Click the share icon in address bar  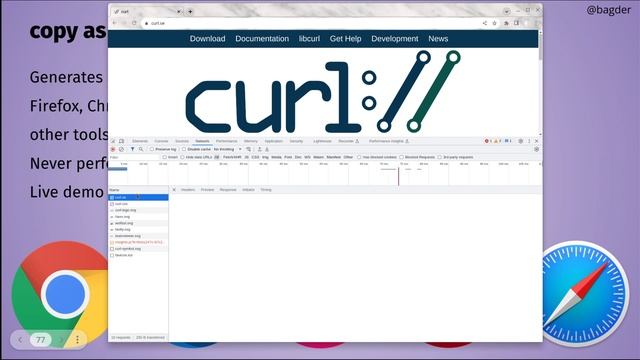click(x=484, y=23)
